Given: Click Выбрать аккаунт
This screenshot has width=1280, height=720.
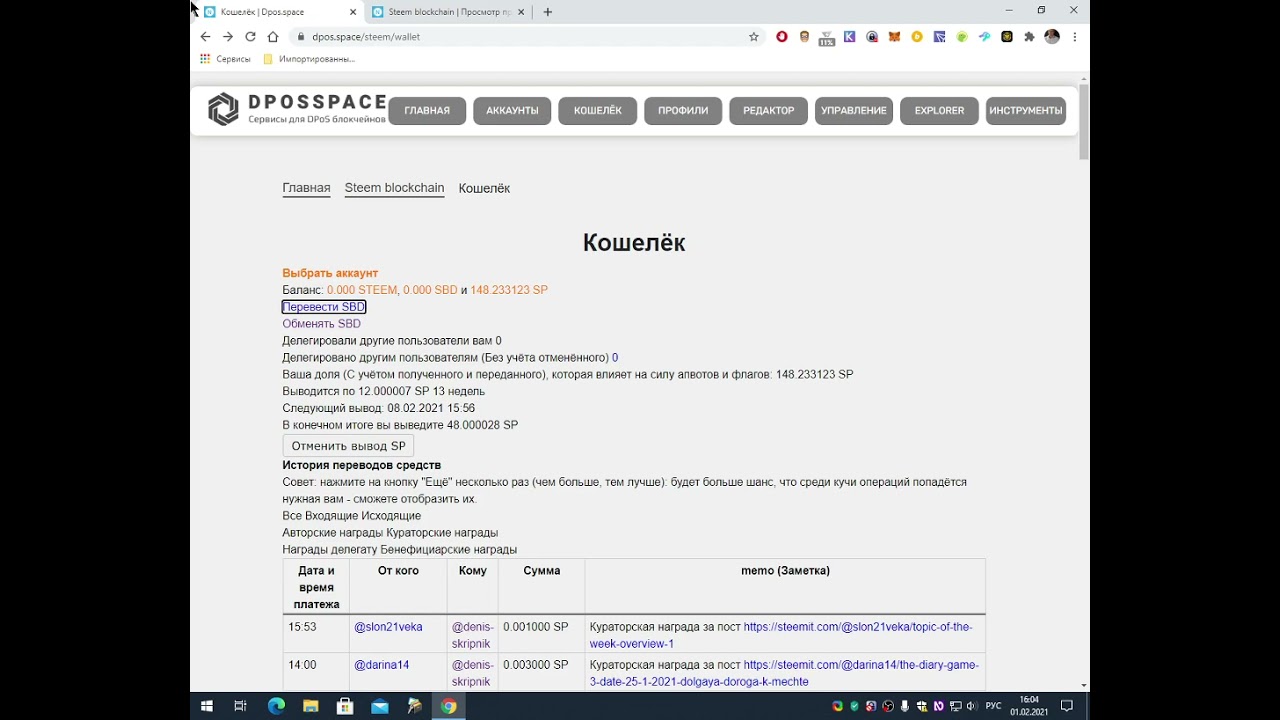Looking at the screenshot, I should (330, 273).
